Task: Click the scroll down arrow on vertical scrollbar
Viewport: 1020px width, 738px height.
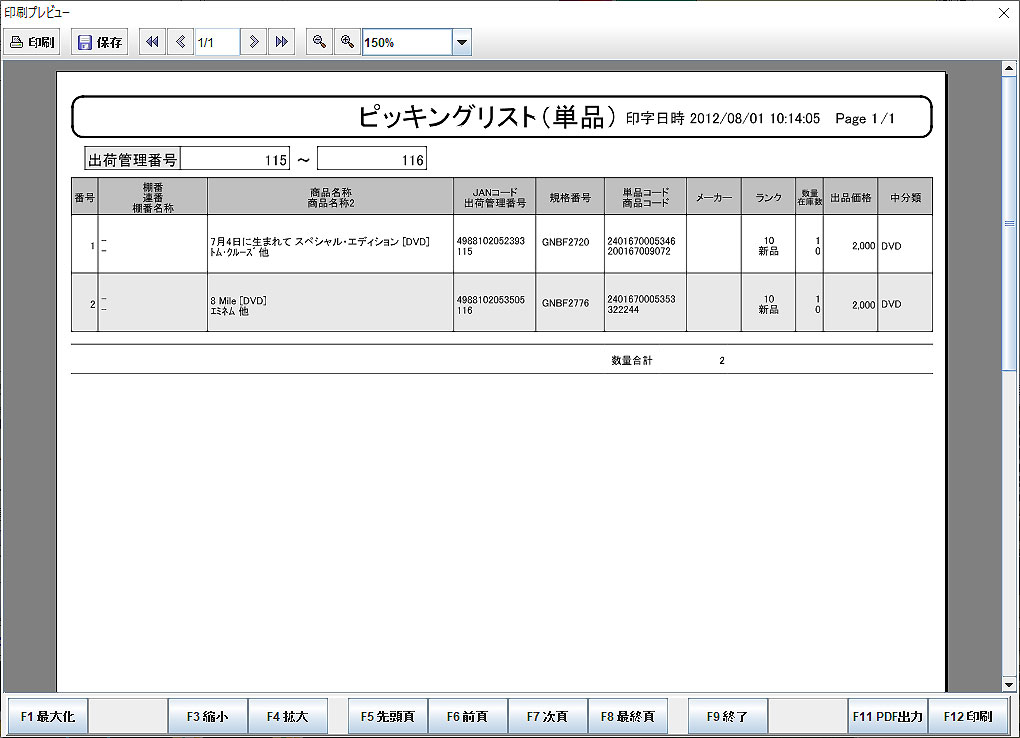Action: coord(1009,684)
